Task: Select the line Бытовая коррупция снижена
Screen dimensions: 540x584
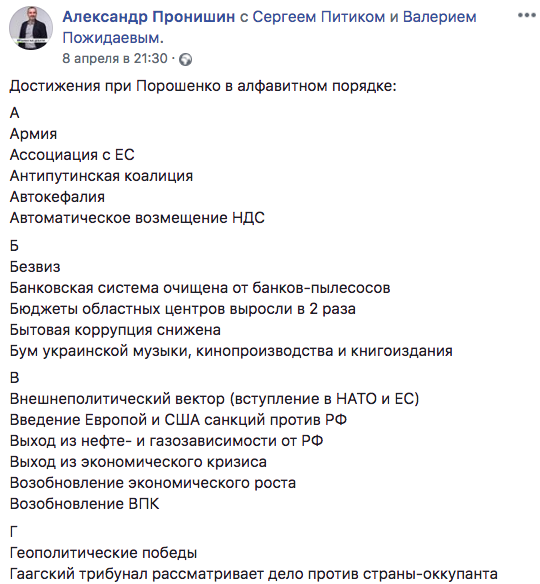Action: pyautogui.click(x=115, y=330)
